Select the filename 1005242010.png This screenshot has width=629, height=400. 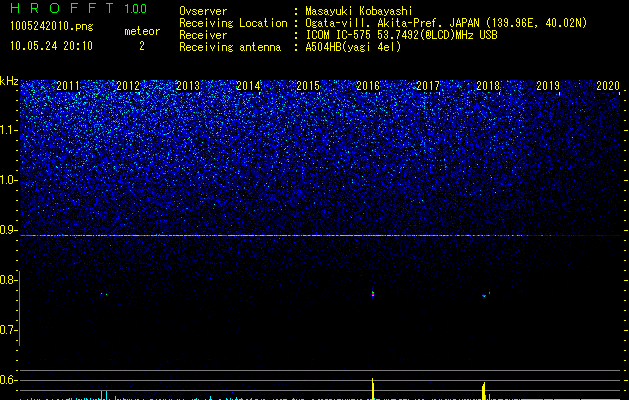click(x=52, y=27)
